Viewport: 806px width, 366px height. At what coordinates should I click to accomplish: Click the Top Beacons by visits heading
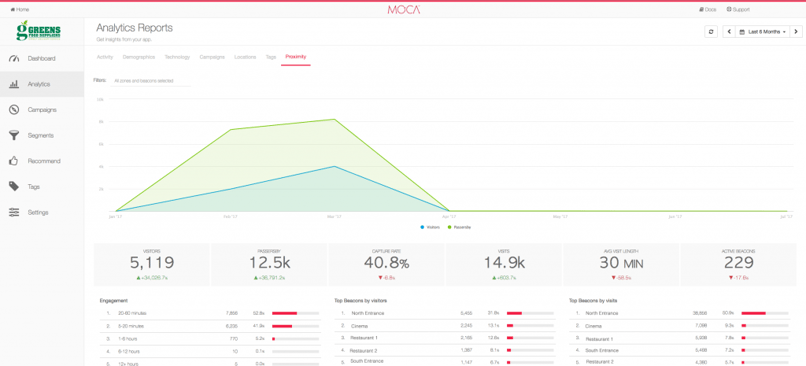coord(594,301)
